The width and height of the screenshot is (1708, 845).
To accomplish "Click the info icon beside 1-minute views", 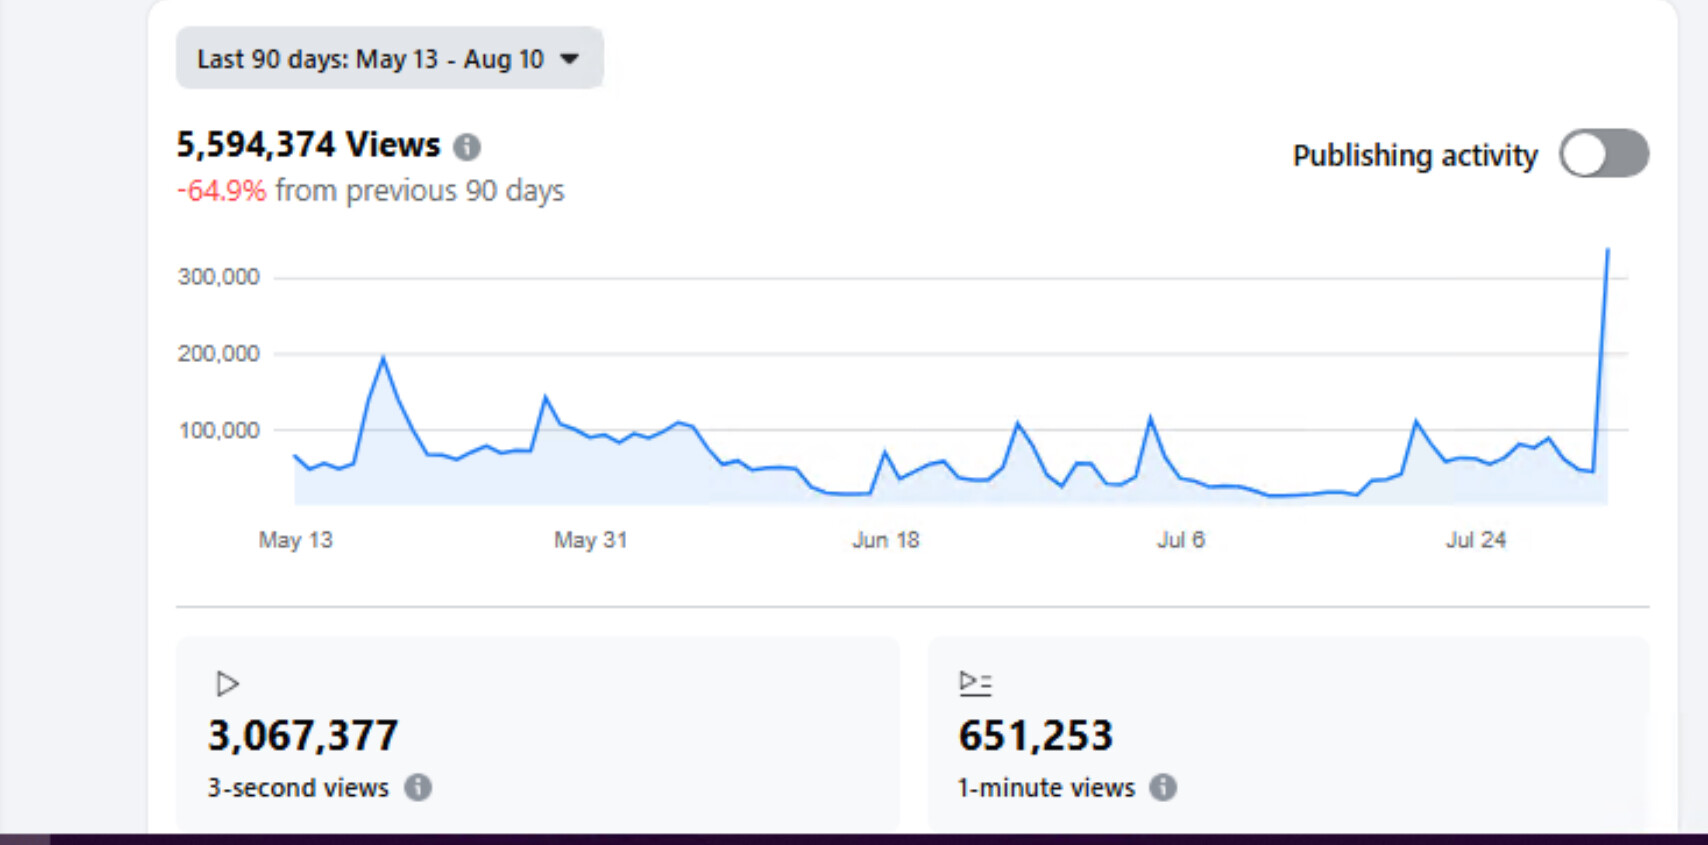I will tap(1162, 788).
